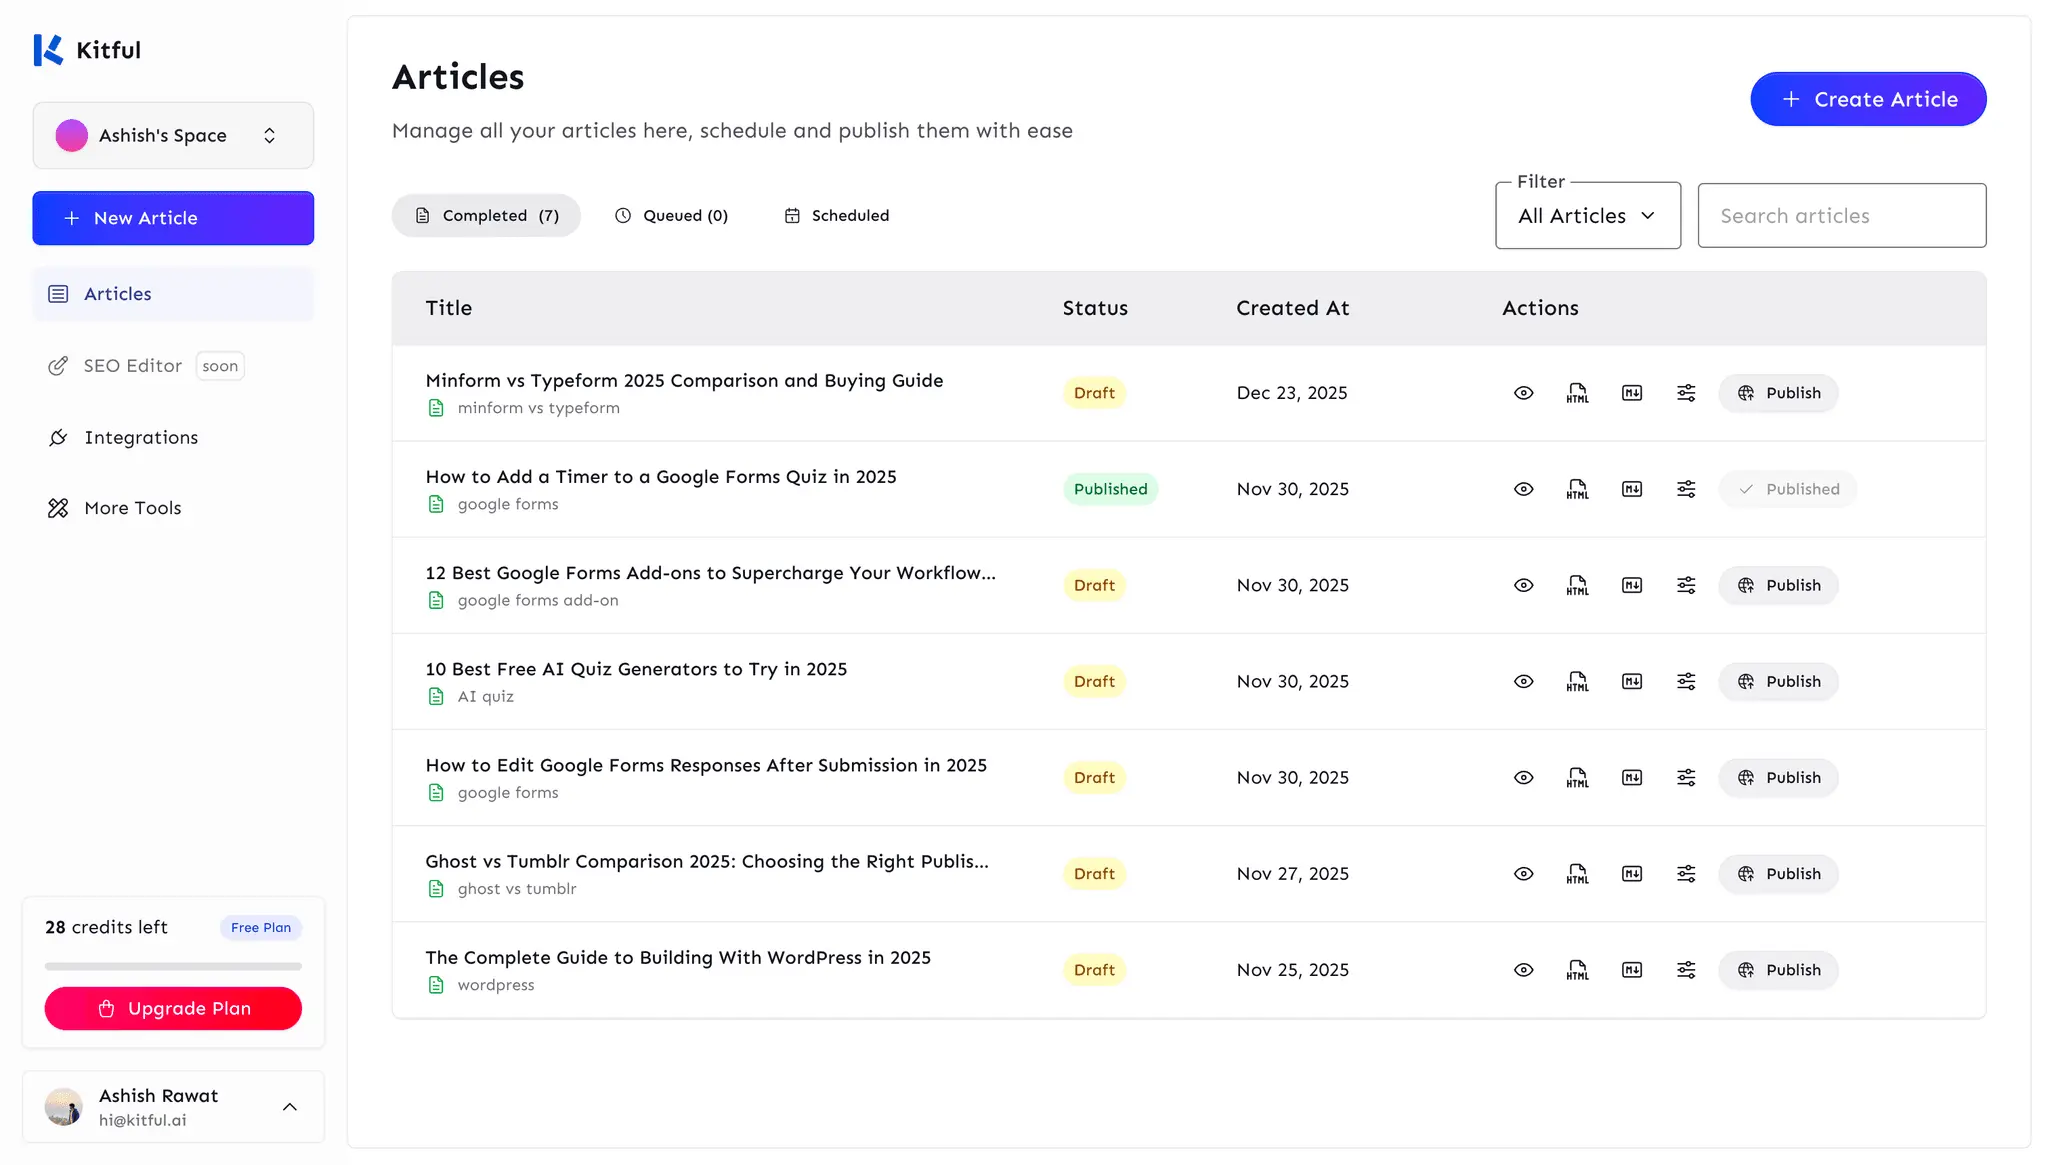Open settings sliders for WordPress Complete Guide article

coord(1686,969)
